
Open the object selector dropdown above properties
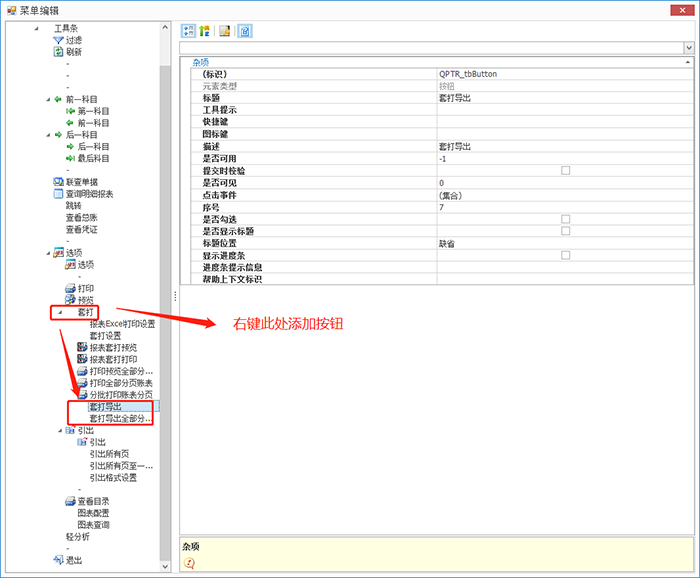[x=689, y=47]
